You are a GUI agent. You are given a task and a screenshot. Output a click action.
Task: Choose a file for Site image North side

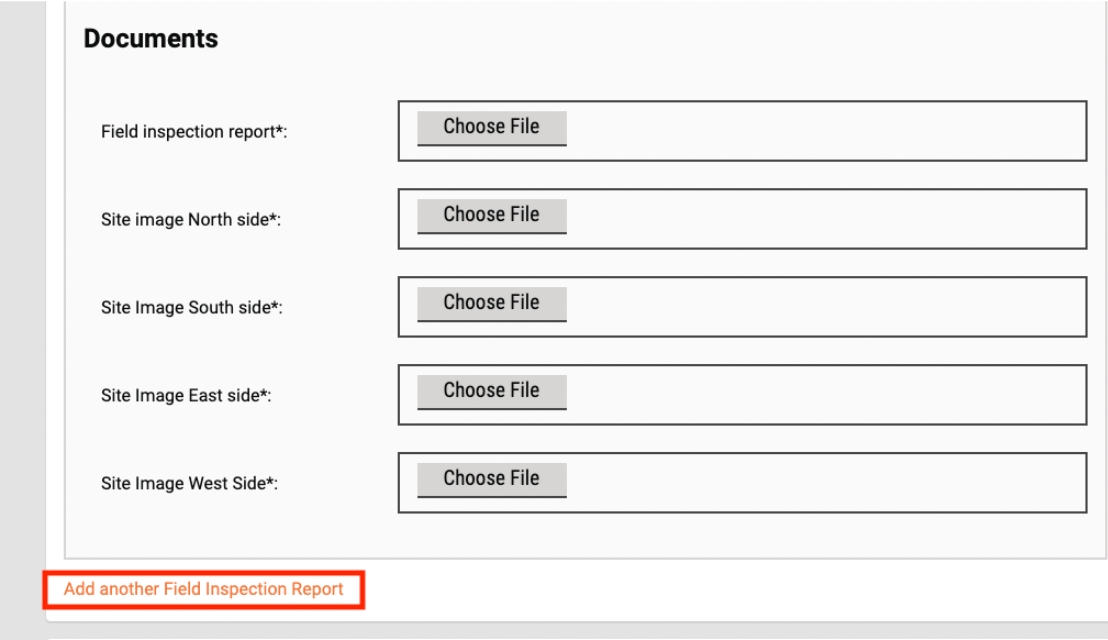491,216
